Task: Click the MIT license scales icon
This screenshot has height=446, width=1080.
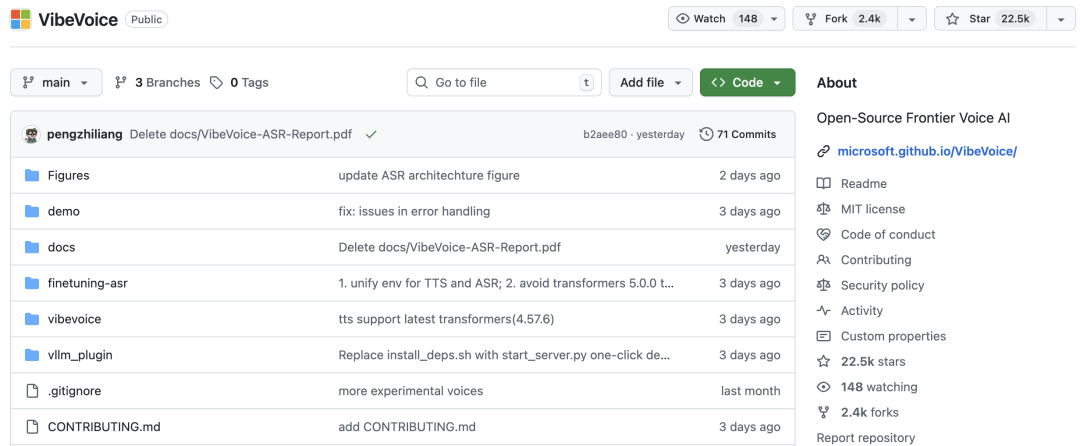Action: click(x=823, y=209)
